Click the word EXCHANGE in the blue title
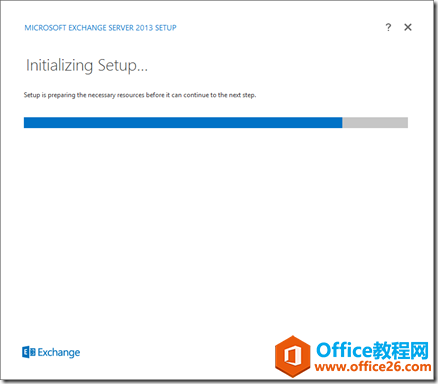The width and height of the screenshot is (438, 384). point(89,28)
